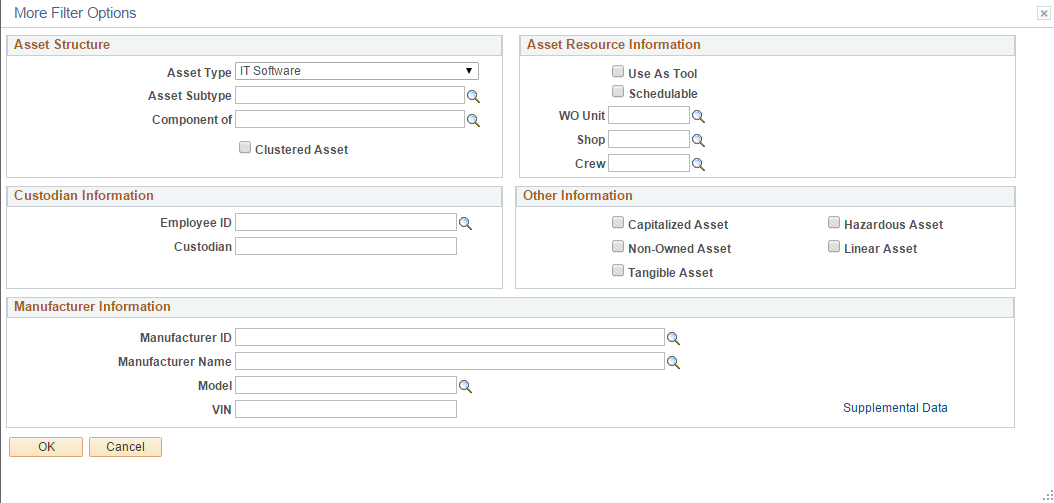Open Shop lookup magnifier
The image size is (1054, 503).
[698, 141]
